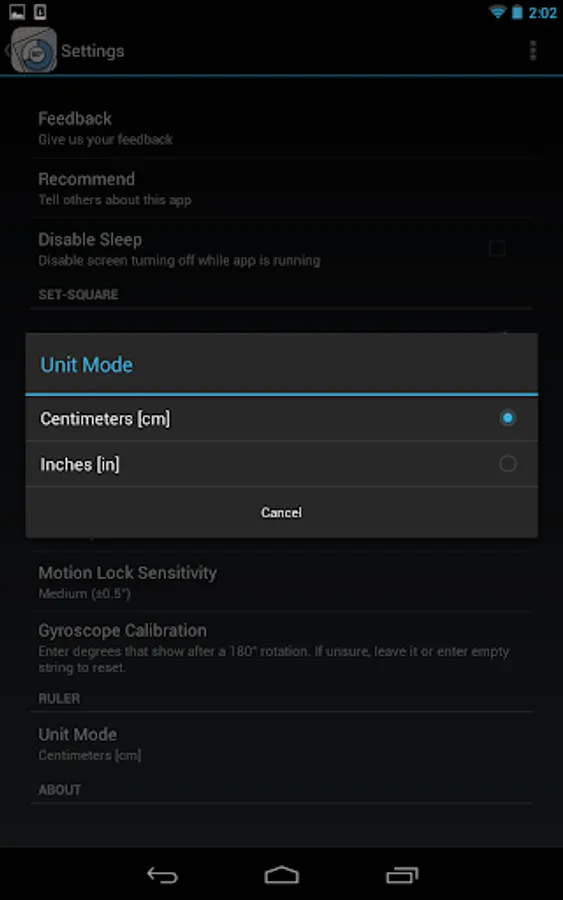Viewport: 563px width, 900px height.
Task: Tap the app icon in the action bar
Action: pyautogui.click(x=34, y=51)
